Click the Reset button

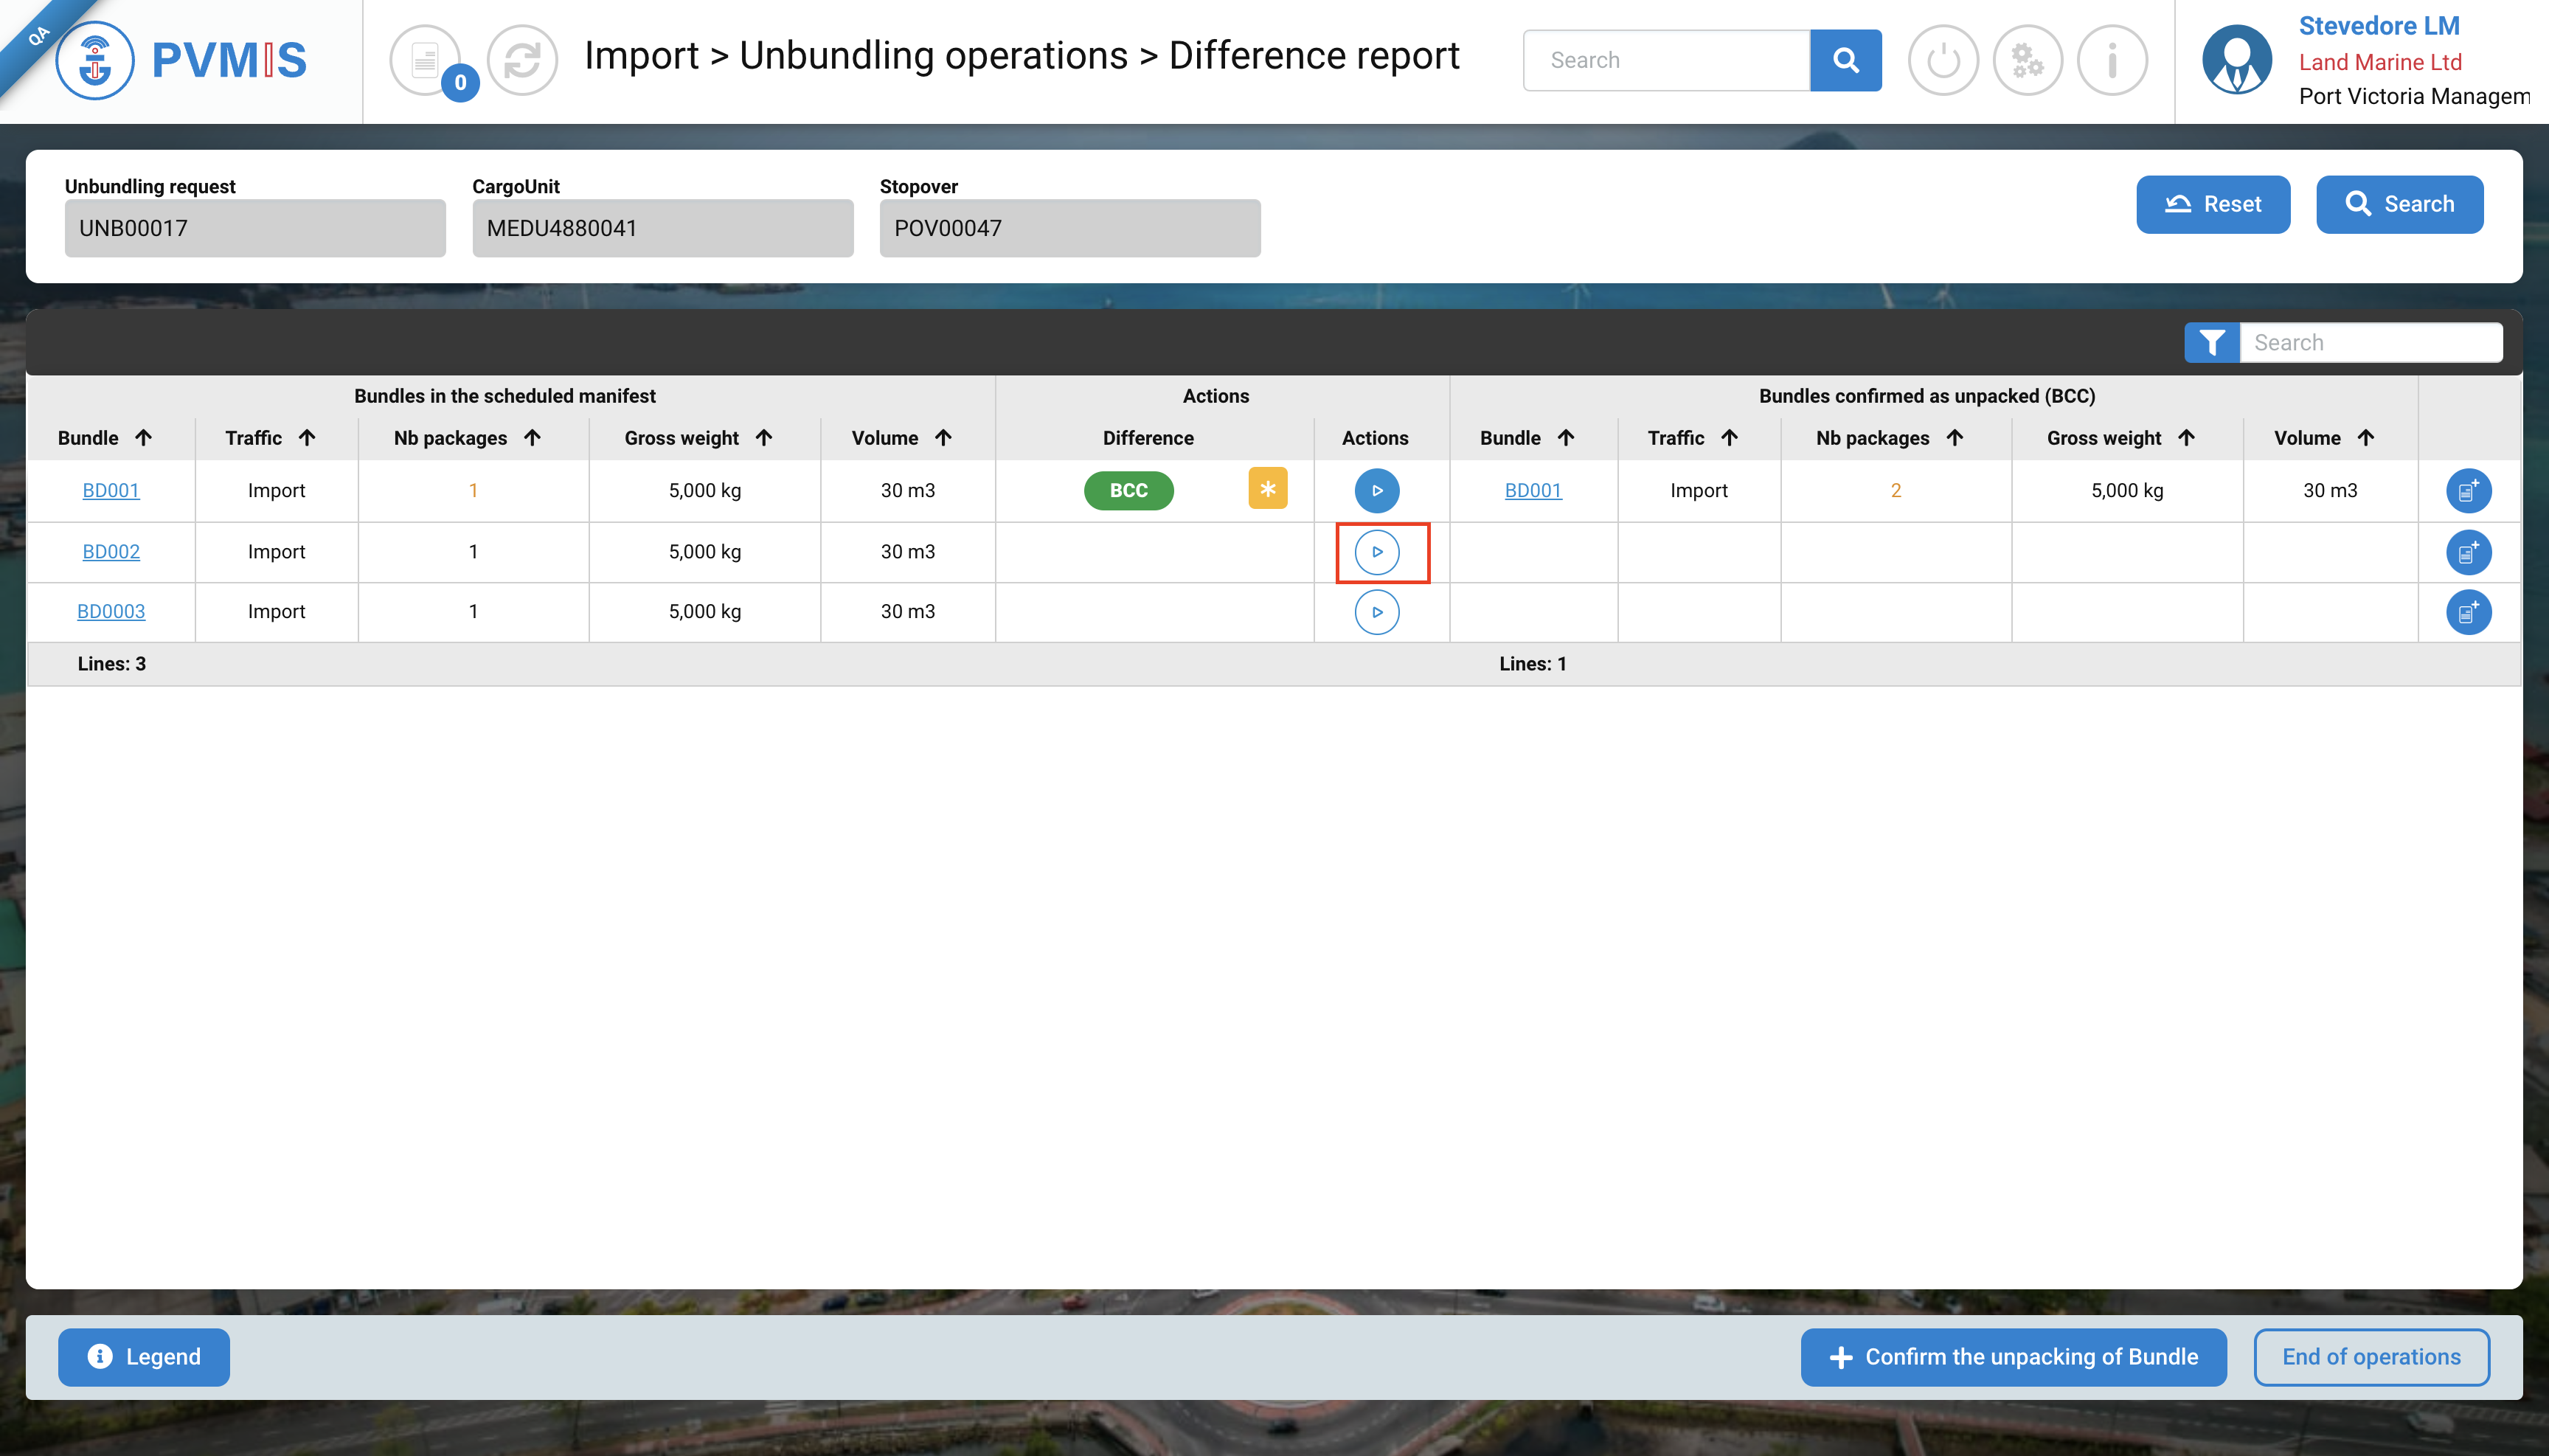tap(2212, 204)
